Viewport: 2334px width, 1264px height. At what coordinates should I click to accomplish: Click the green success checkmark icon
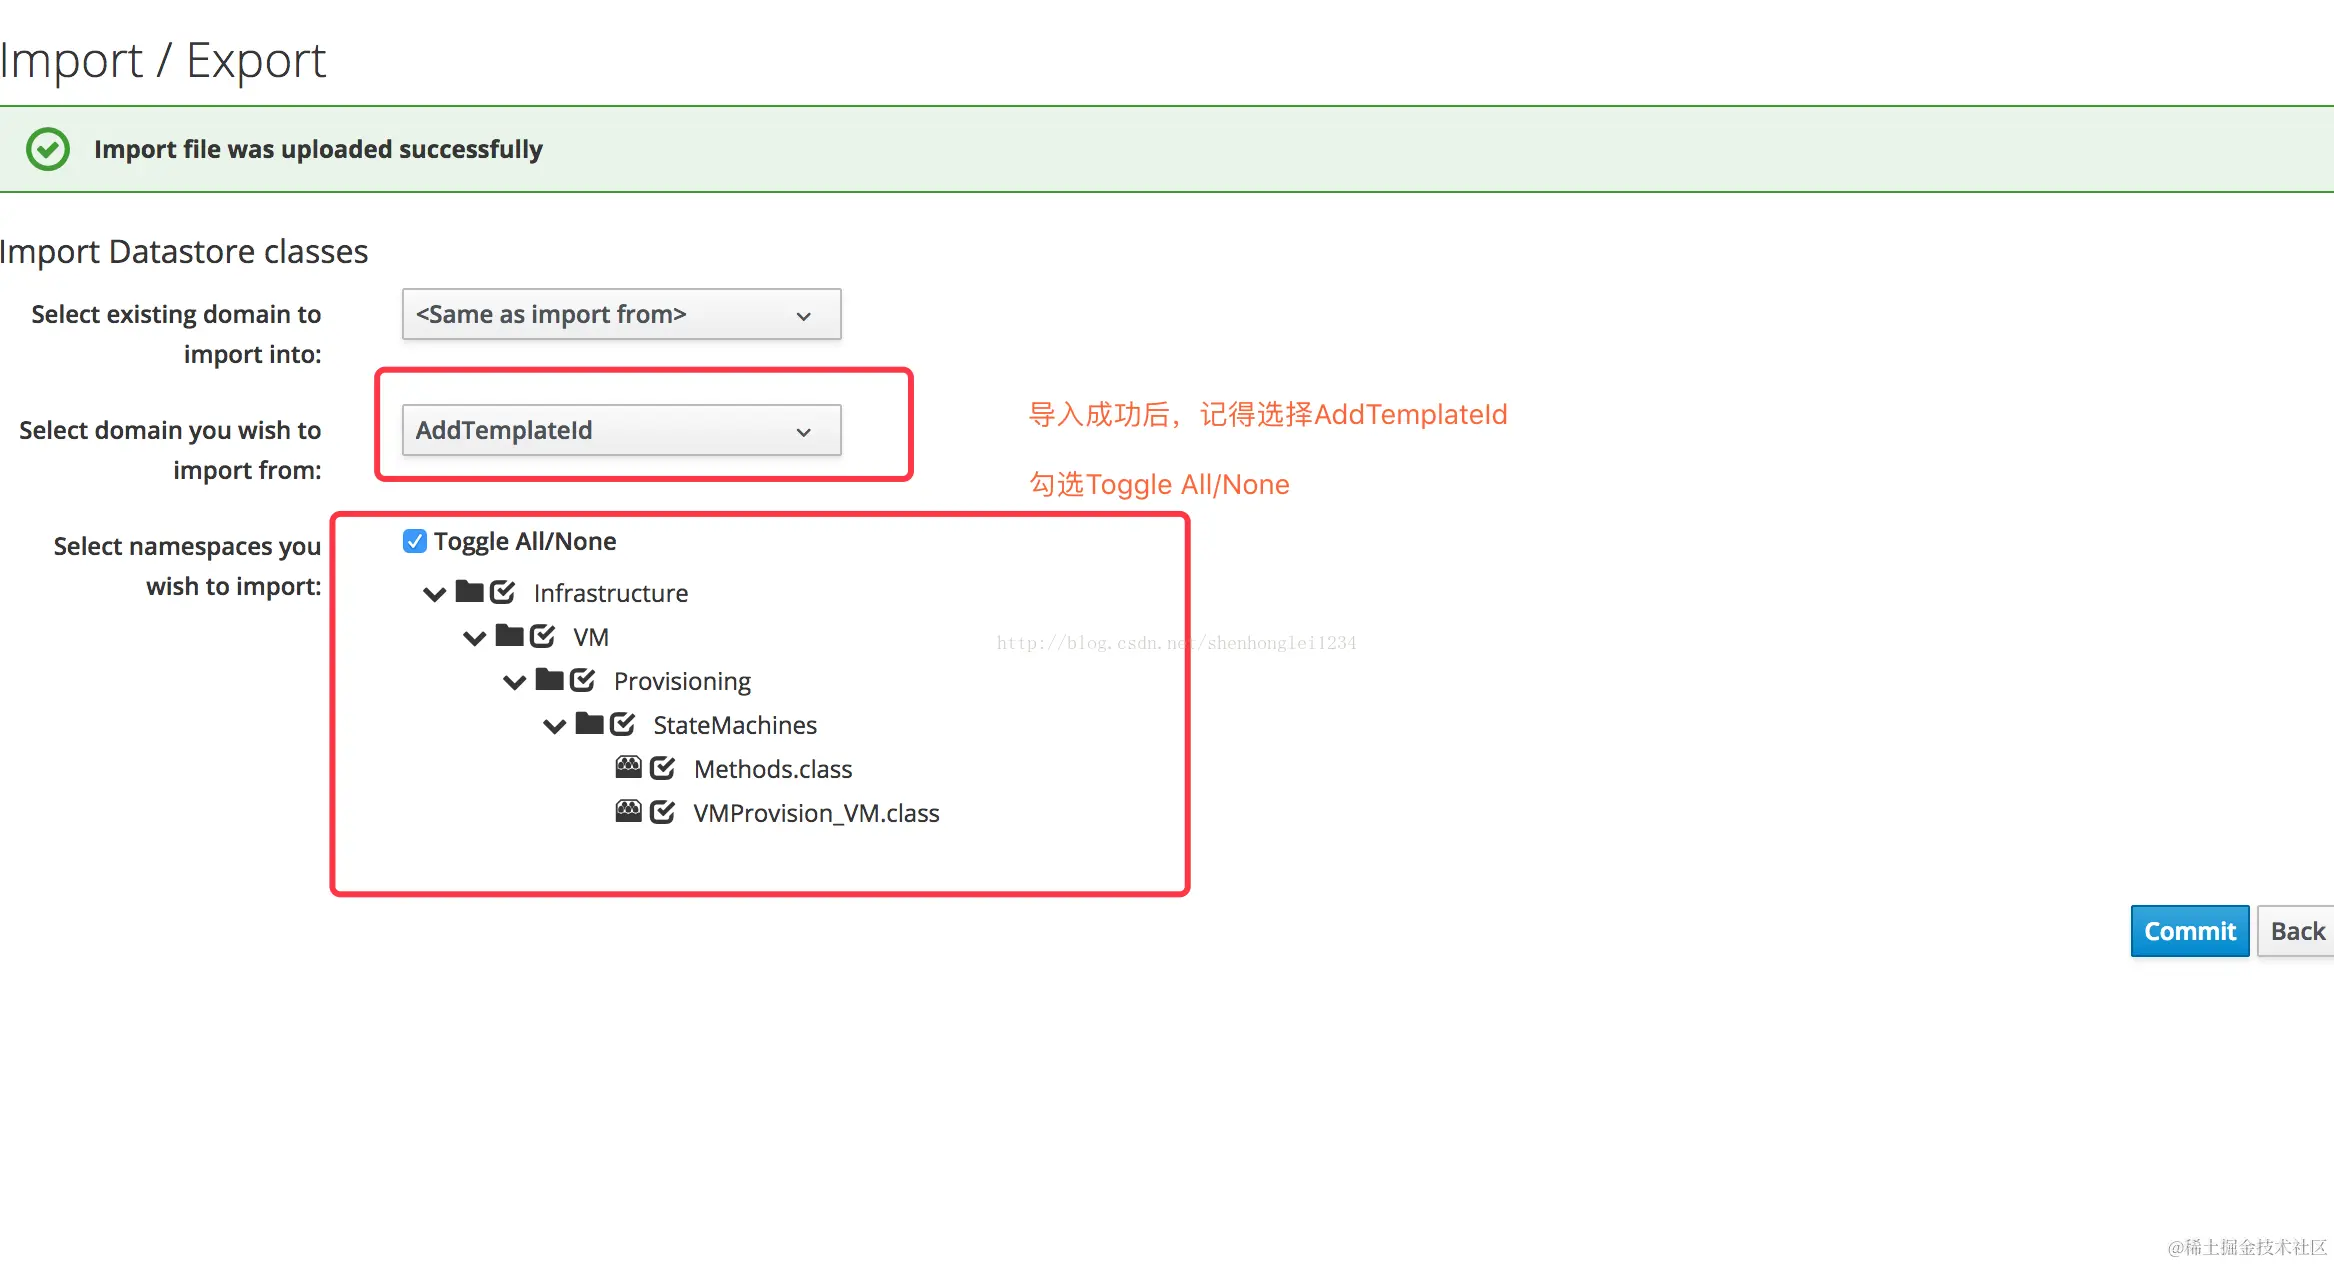pos(48,149)
